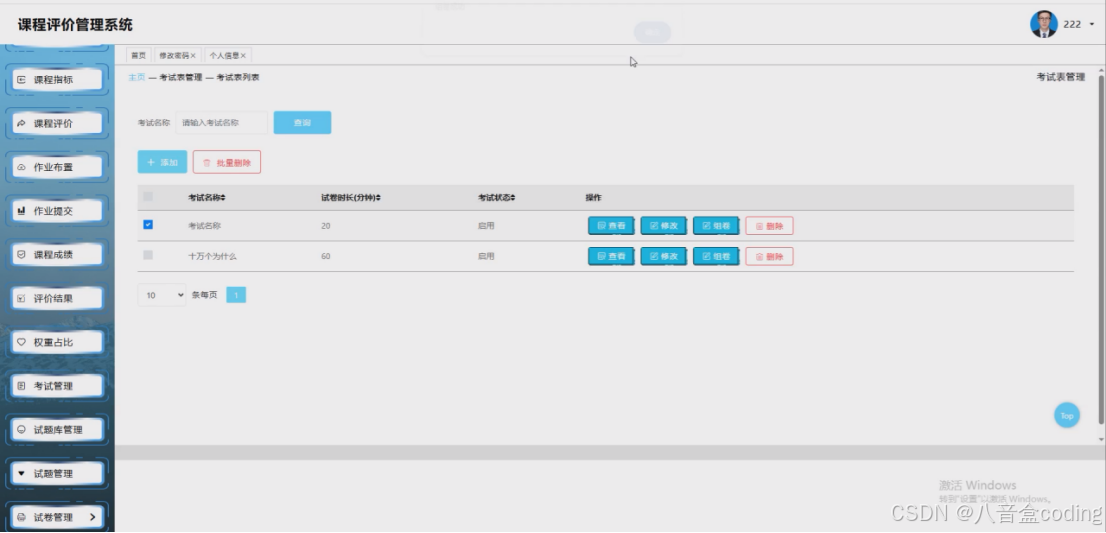Click 删除 for the 十万个为什么 row
The height and width of the screenshot is (533, 1106).
pyautogui.click(x=770, y=257)
